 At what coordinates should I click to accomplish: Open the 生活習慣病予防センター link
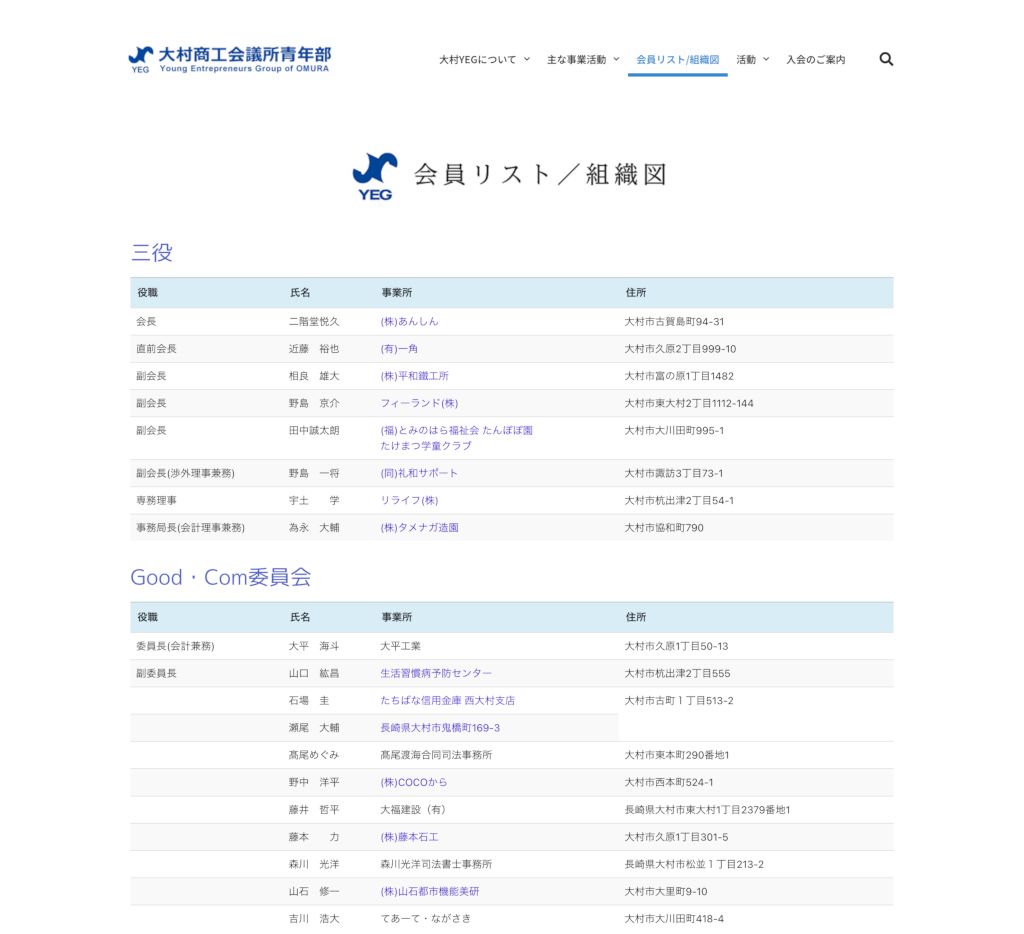click(436, 673)
